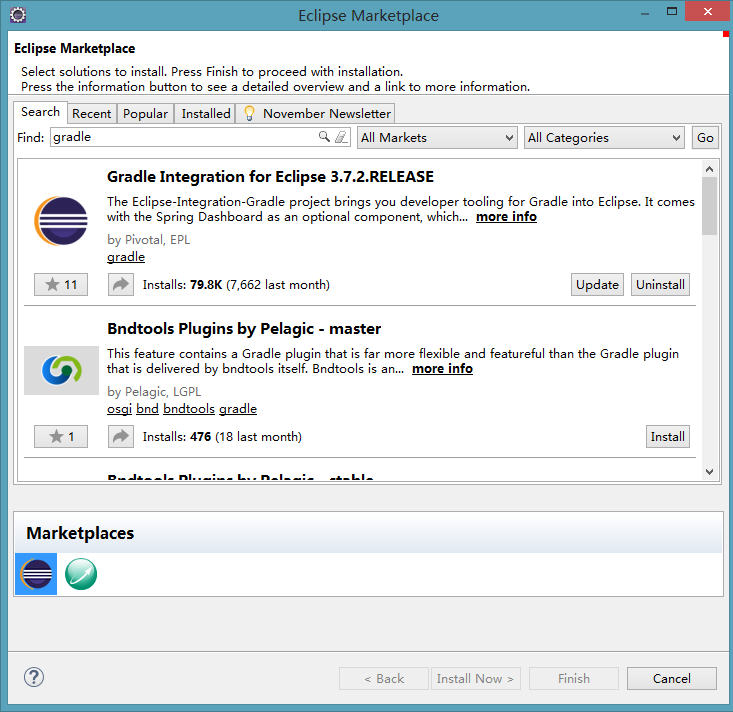The height and width of the screenshot is (712, 733).
Task: Click the 'by Pelagic, LGPL' text
Action: click(x=154, y=391)
